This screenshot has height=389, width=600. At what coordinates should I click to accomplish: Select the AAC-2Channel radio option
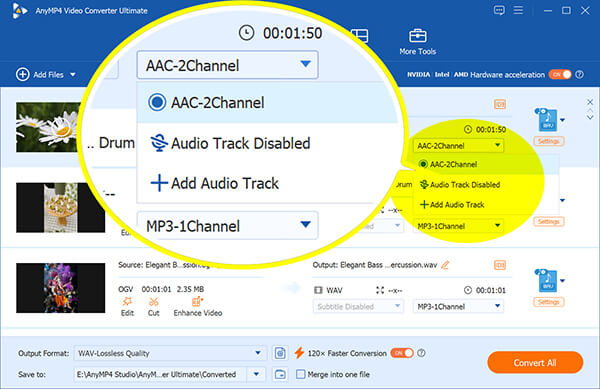click(423, 164)
